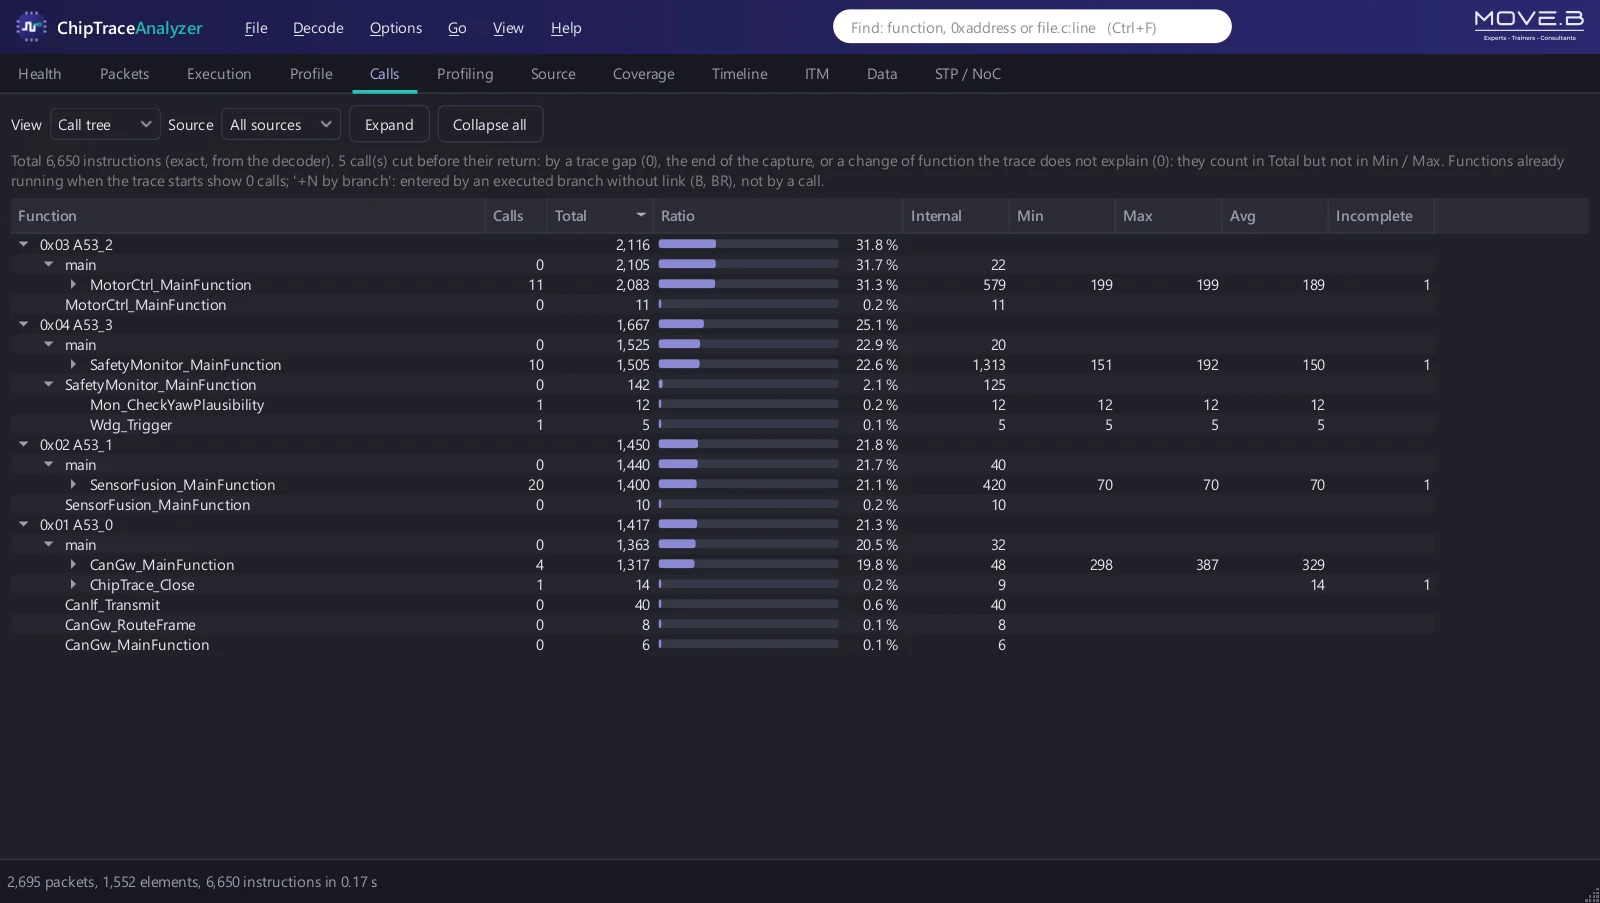The height and width of the screenshot is (903, 1600).
Task: Click the Total column sort arrow
Action: tap(641, 215)
